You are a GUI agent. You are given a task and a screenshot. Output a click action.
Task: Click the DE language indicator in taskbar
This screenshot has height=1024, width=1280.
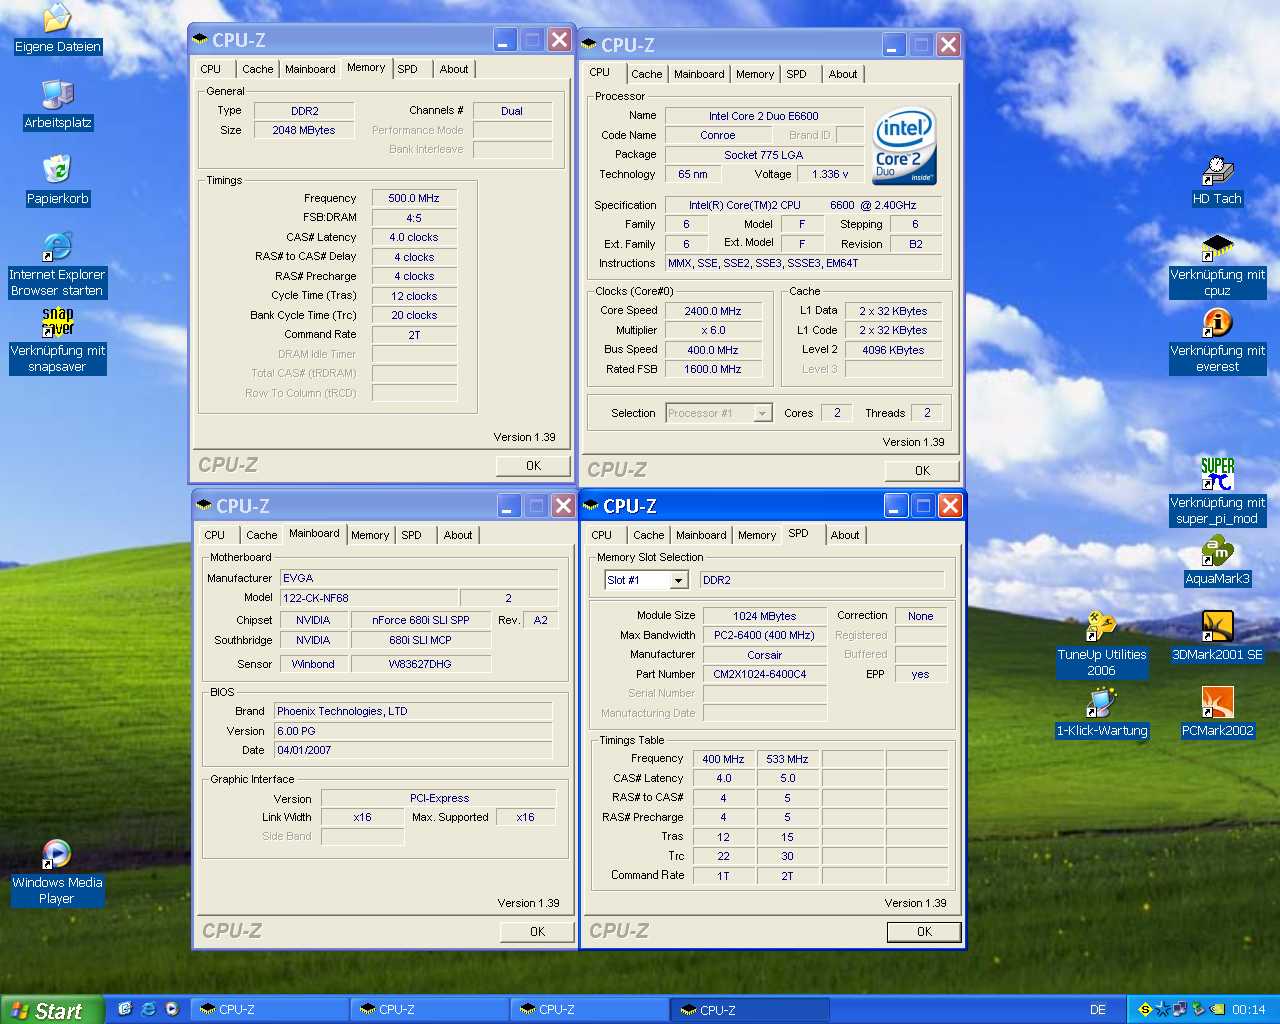click(1097, 1010)
